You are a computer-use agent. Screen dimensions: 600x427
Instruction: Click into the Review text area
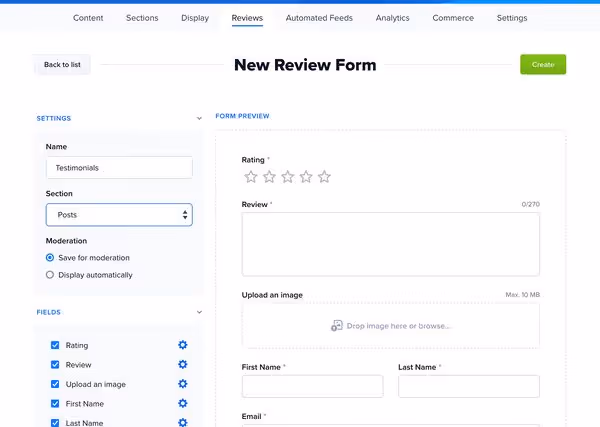click(x=391, y=244)
